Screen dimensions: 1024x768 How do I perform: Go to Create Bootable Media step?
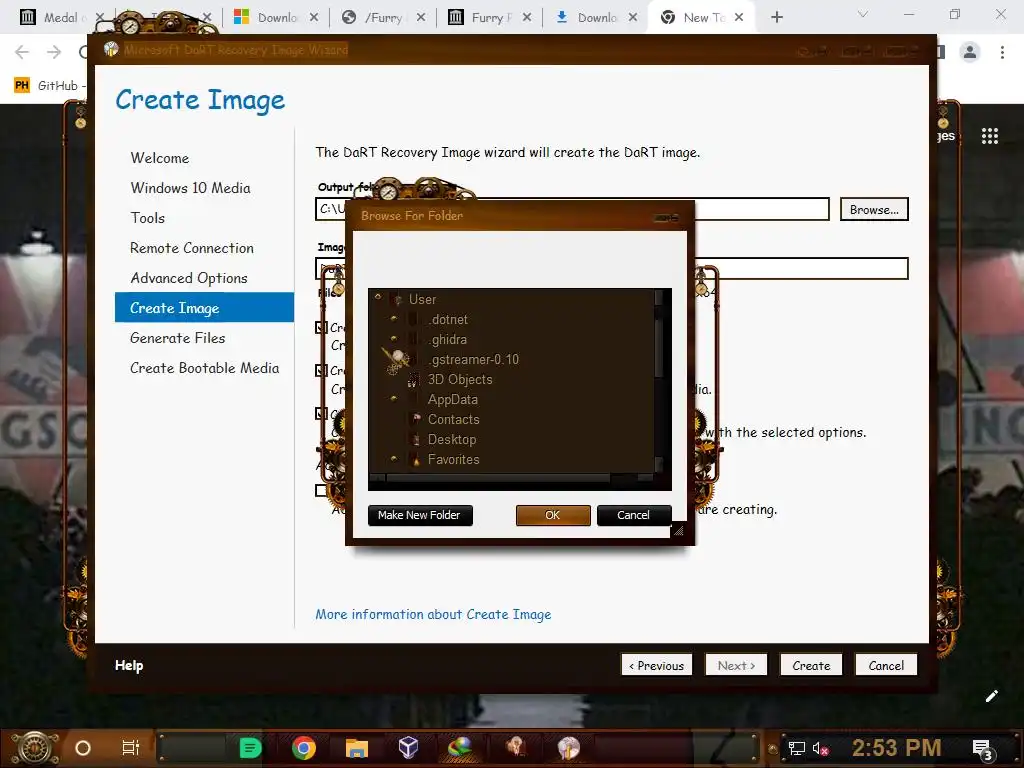click(x=204, y=368)
